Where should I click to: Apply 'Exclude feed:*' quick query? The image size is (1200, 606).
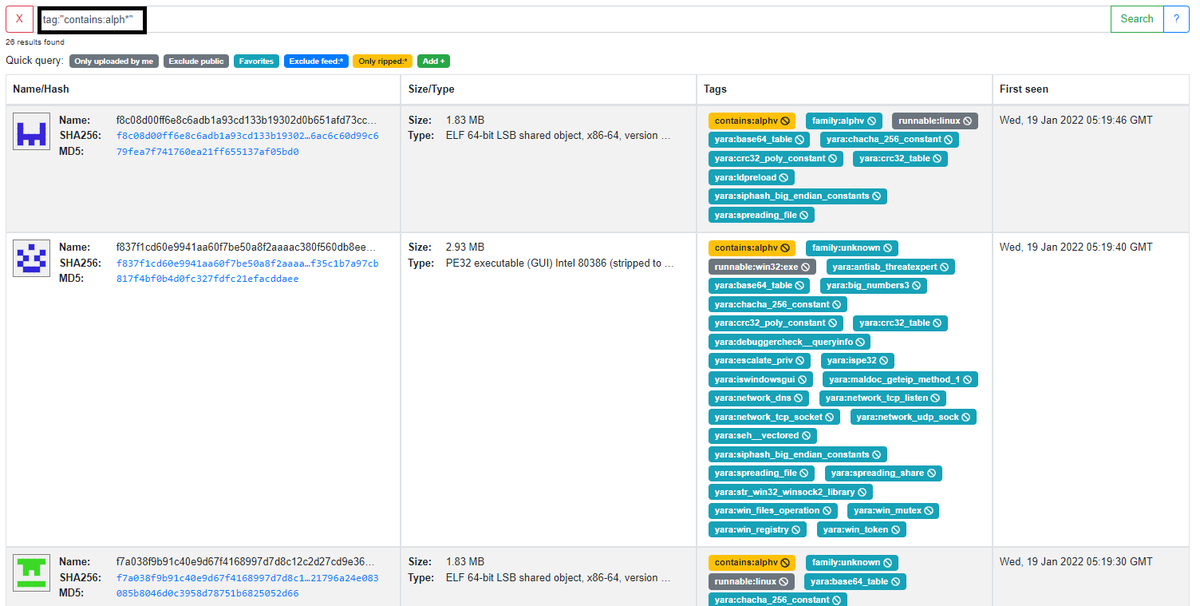[x=316, y=61]
